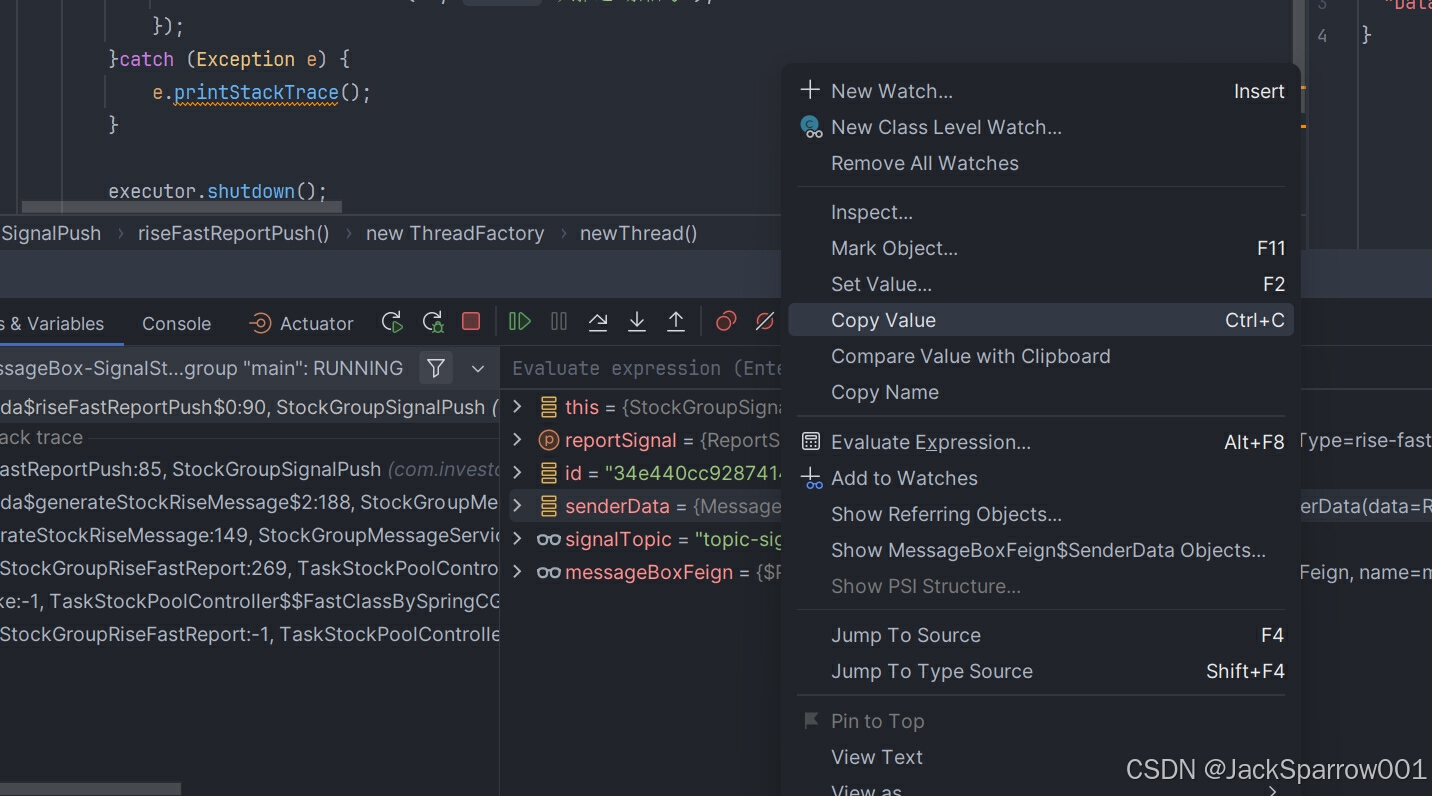Click the Pause program icon
Image resolution: width=1432 pixels, height=796 pixels.
(558, 321)
